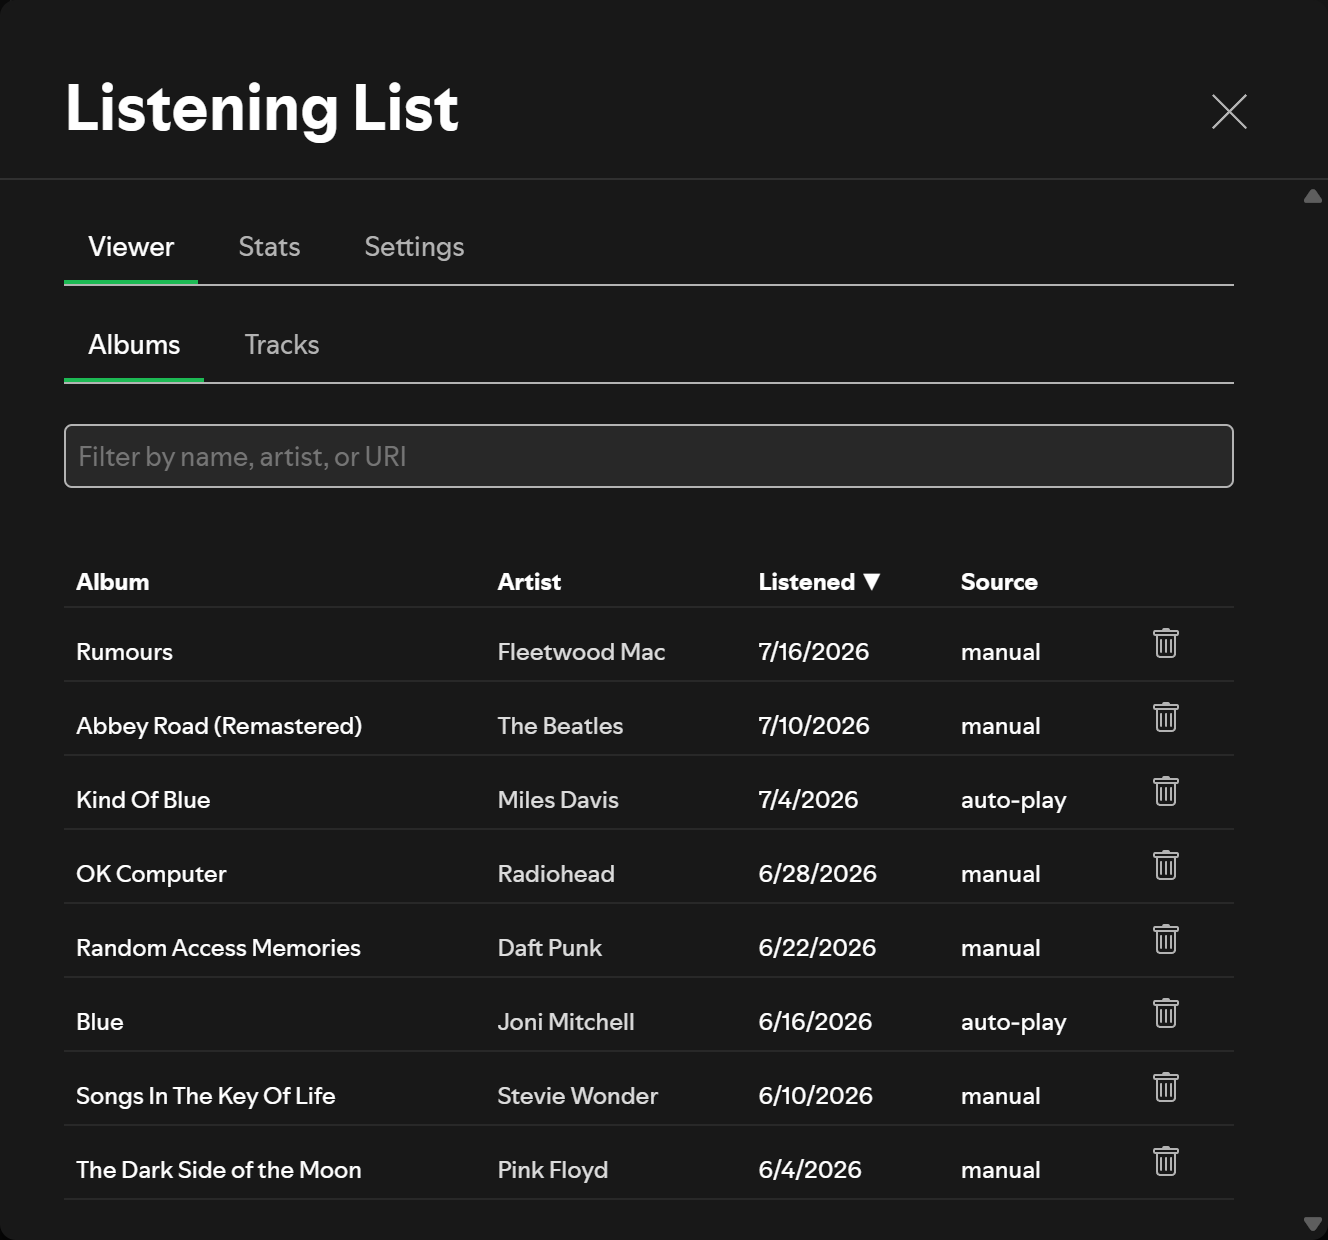Click the Daft Punk artist cell
1328x1240 pixels.
tap(550, 948)
